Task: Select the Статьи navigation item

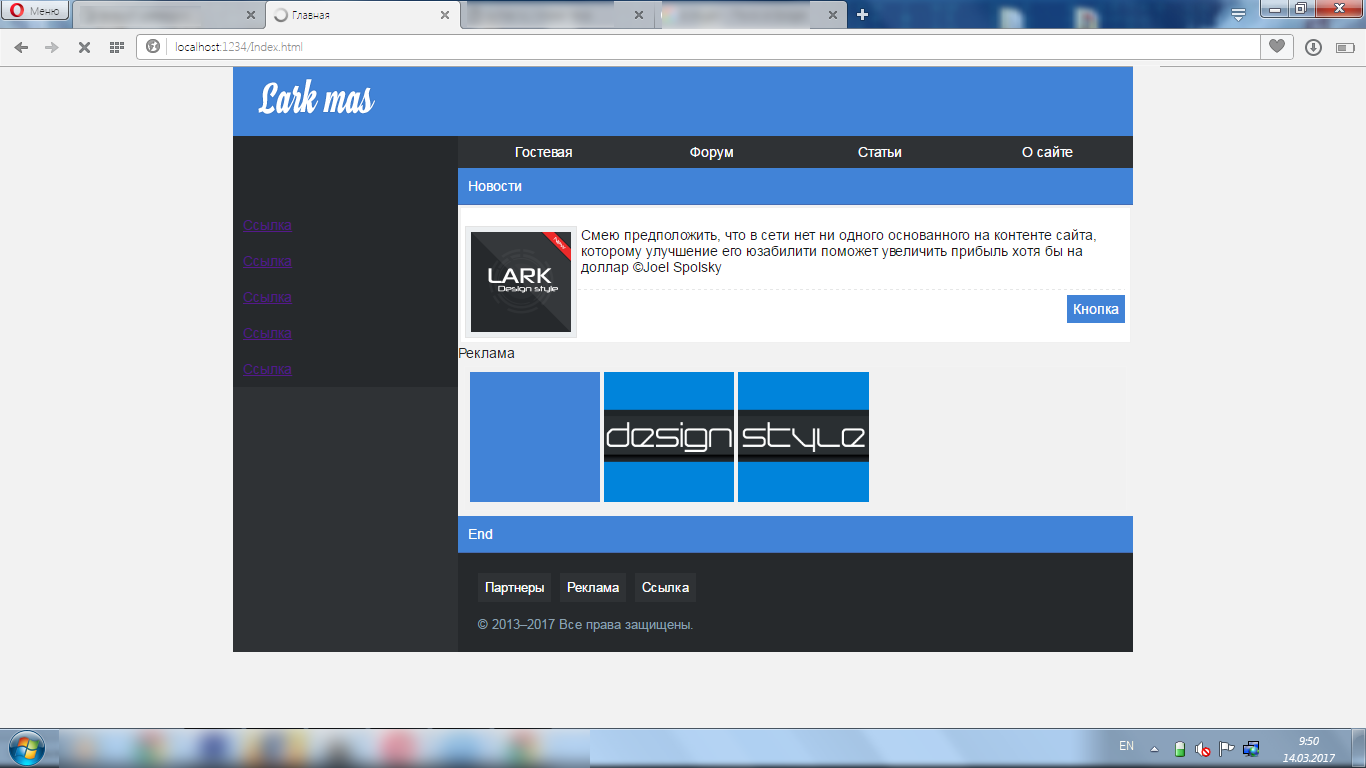Action: pos(879,152)
